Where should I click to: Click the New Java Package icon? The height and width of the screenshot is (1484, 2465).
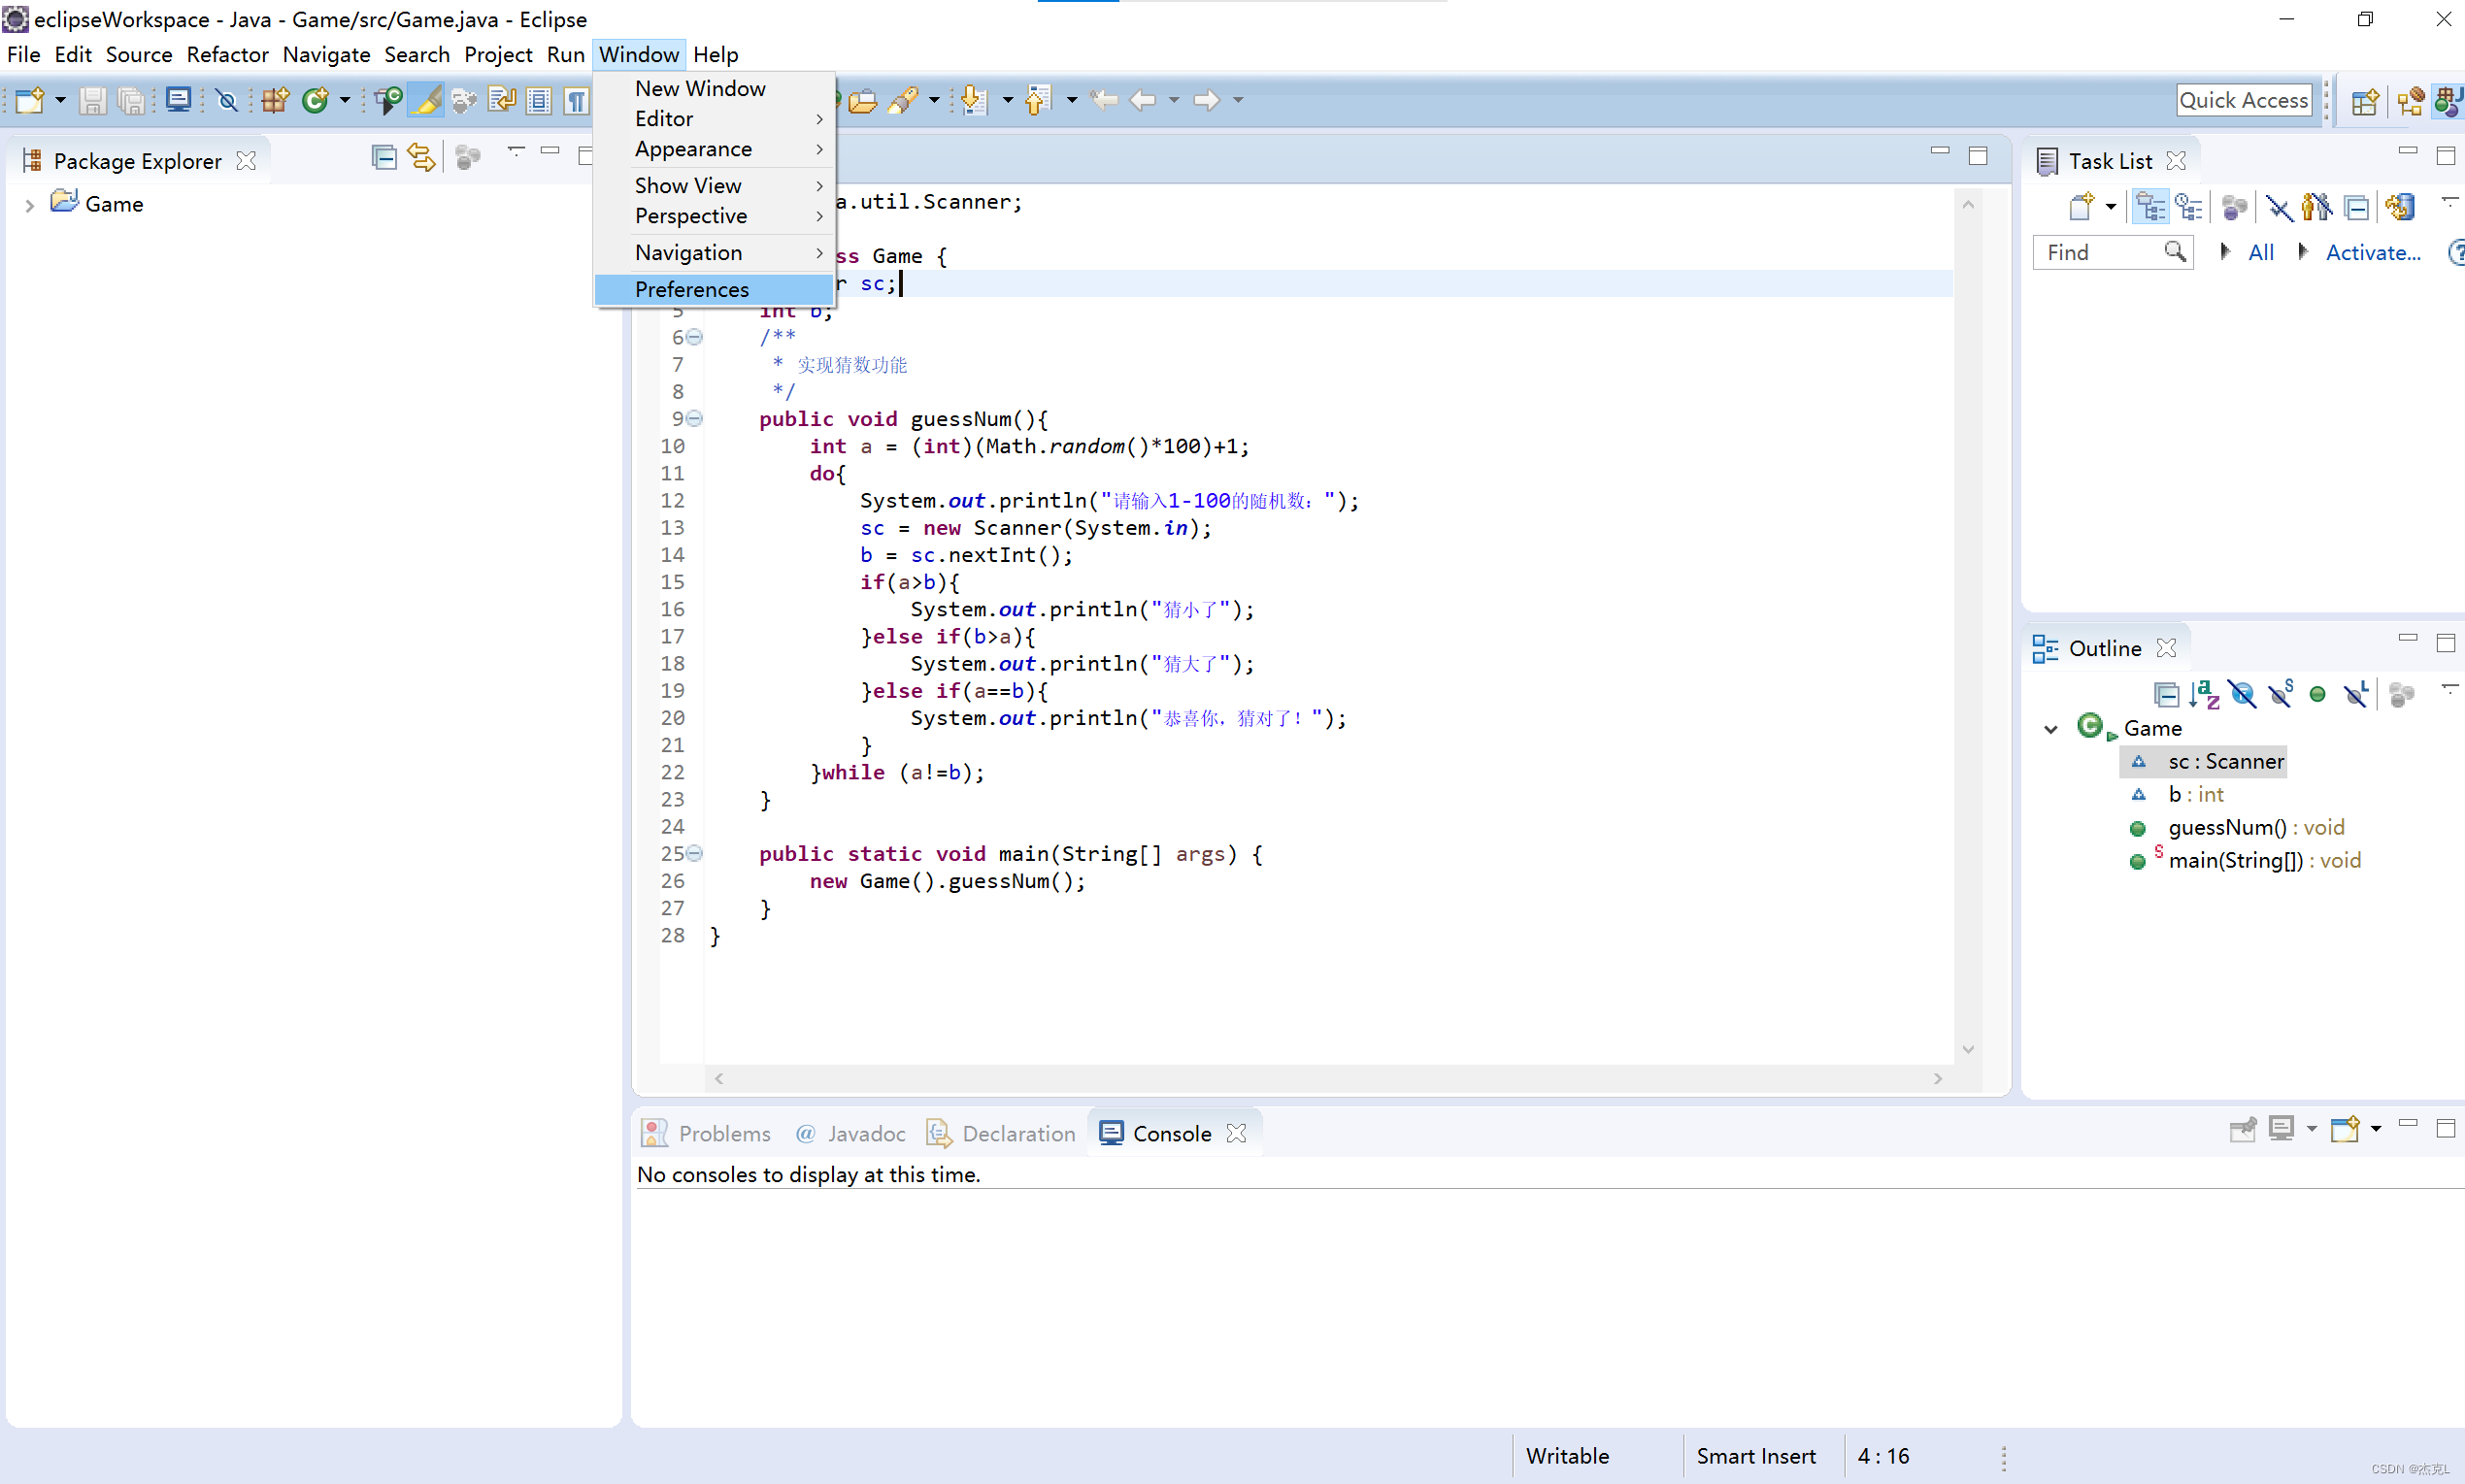[x=275, y=101]
